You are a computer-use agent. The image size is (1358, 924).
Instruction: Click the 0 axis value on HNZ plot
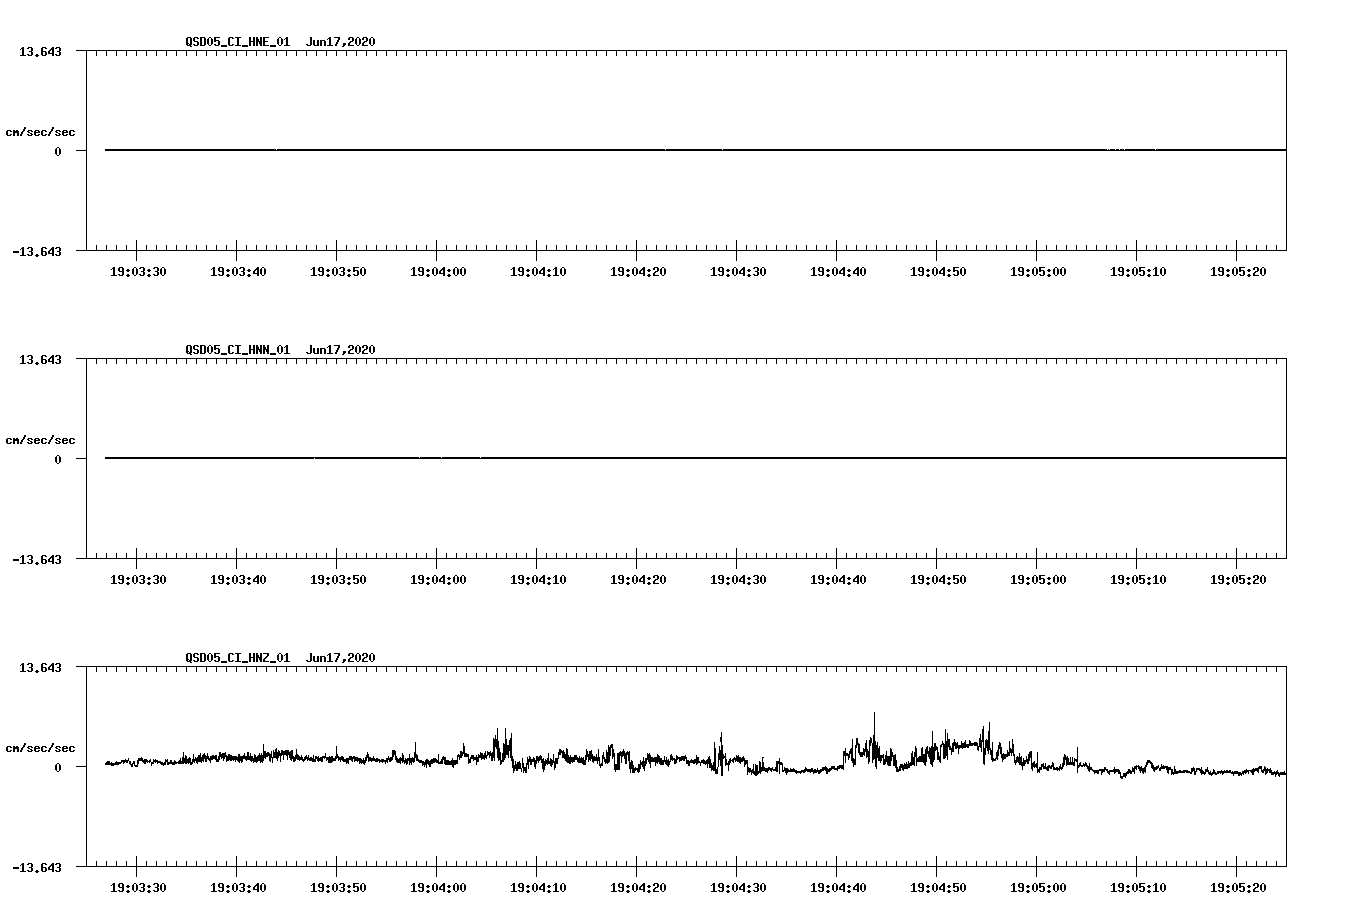pyautogui.click(x=58, y=767)
